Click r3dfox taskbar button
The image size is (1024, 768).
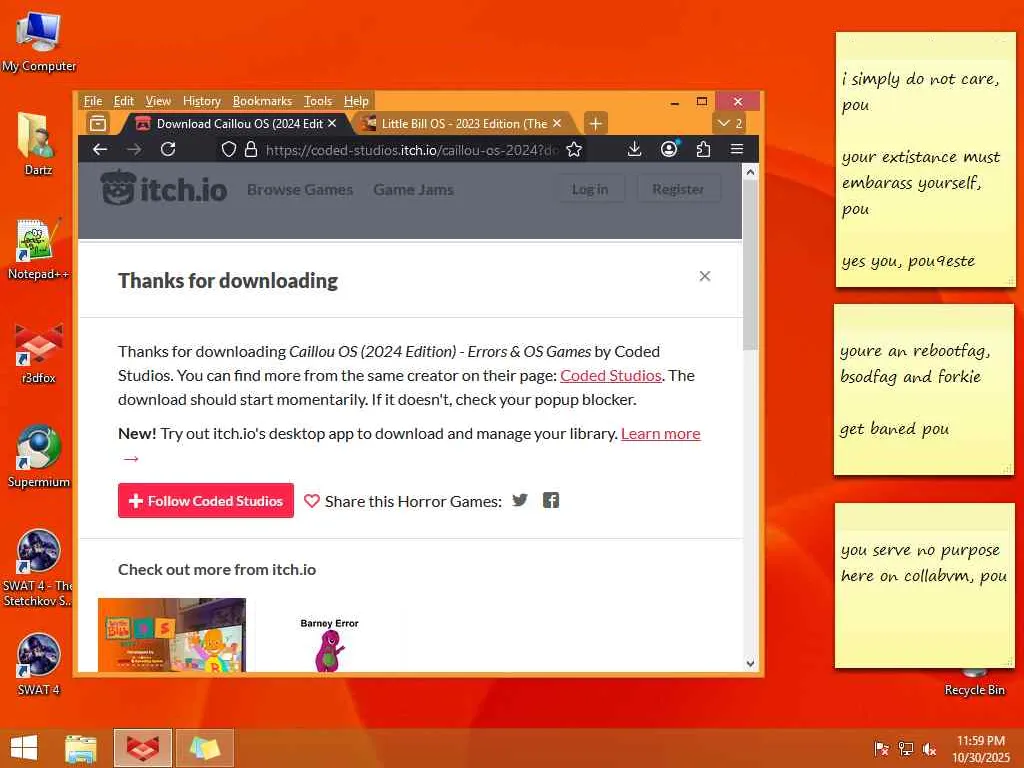coord(143,748)
